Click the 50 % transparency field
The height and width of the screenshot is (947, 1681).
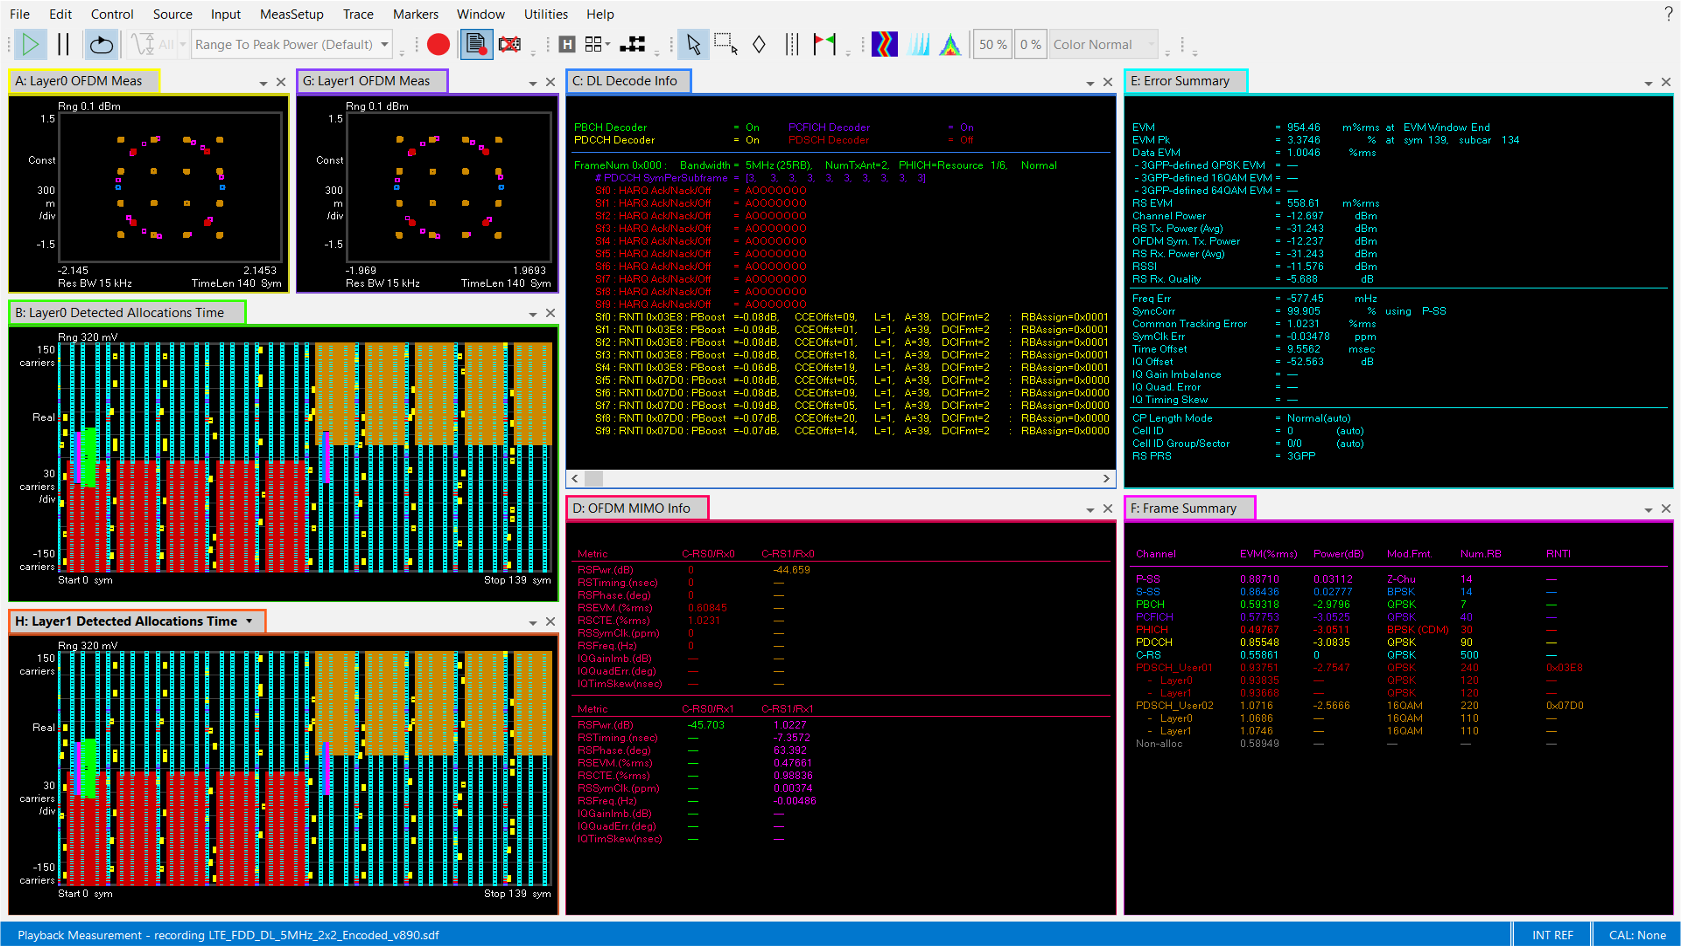tap(991, 44)
